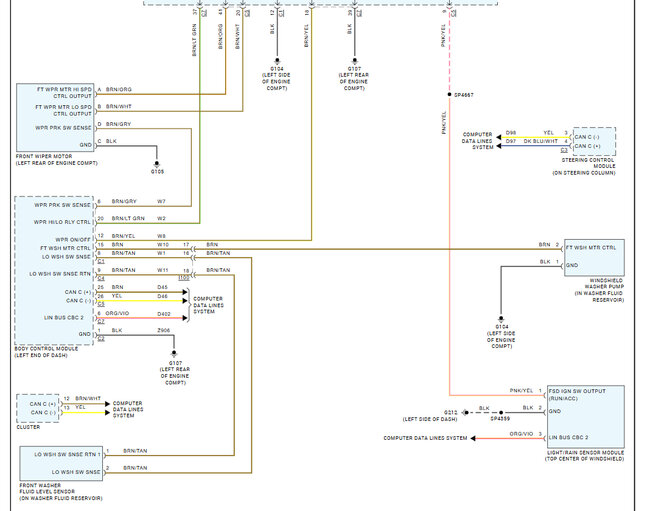
Task: Click the FT WPR MTR LO SPD CTRL OUTPUT pin
Action: point(63,110)
